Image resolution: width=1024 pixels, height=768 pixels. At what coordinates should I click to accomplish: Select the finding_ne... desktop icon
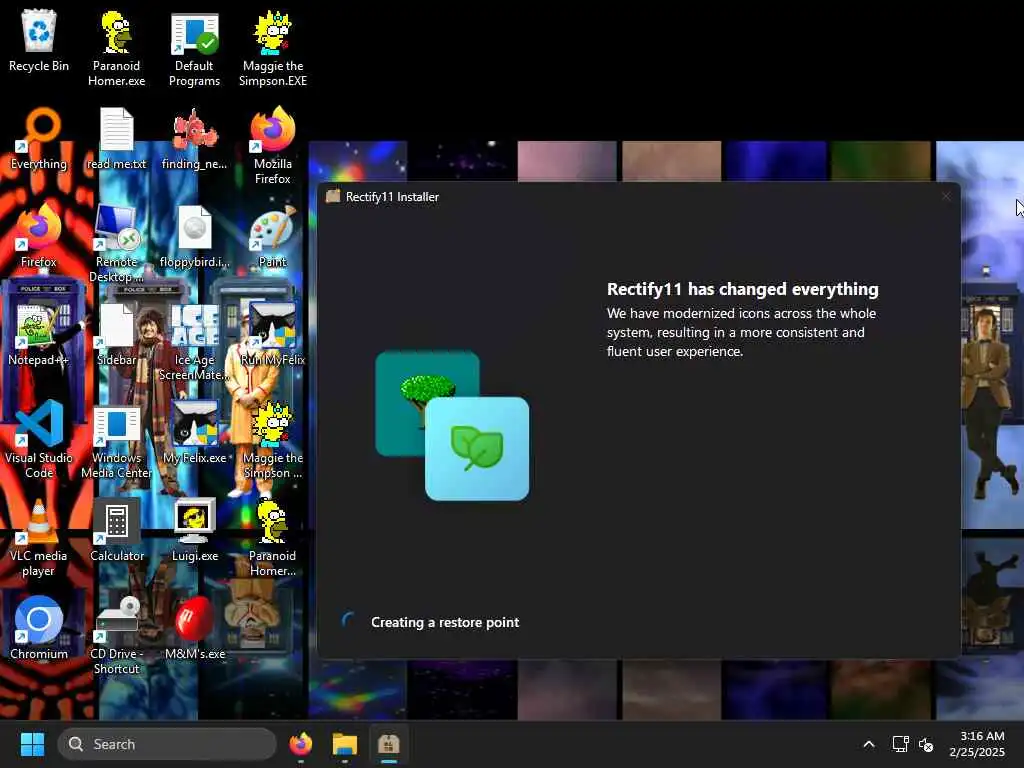click(x=194, y=139)
